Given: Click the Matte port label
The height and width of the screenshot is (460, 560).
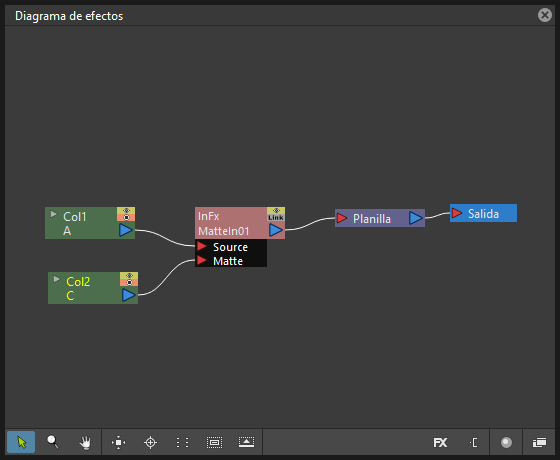Looking at the screenshot, I should click(228, 261).
